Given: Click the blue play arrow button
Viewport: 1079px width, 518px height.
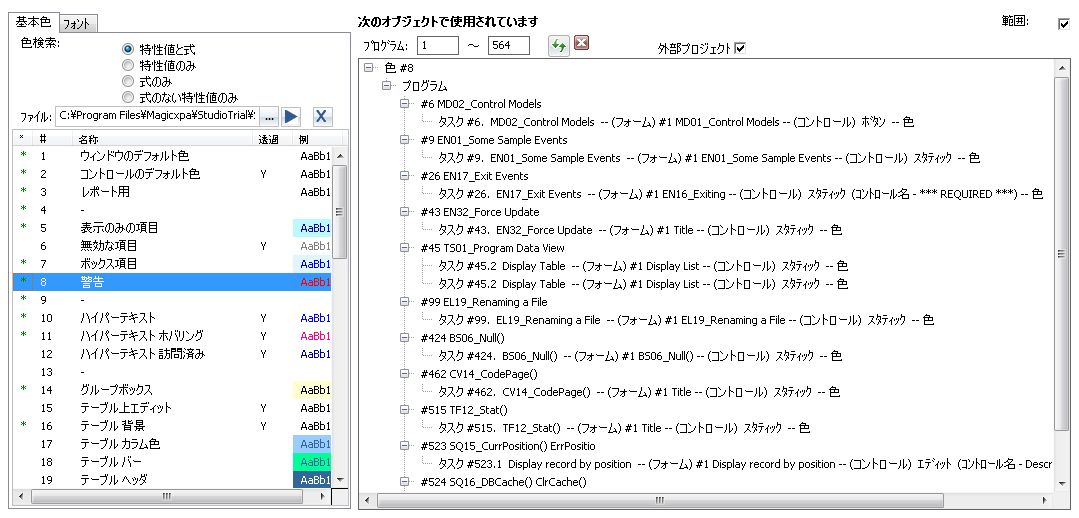Looking at the screenshot, I should 292,116.
